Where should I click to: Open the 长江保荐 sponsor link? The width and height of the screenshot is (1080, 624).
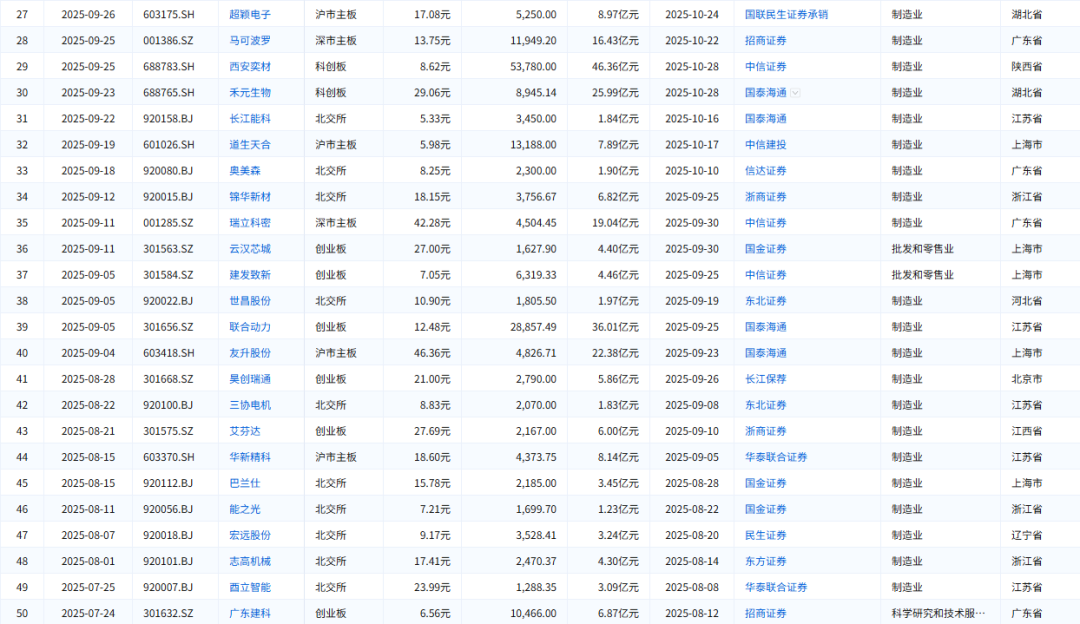tap(766, 379)
